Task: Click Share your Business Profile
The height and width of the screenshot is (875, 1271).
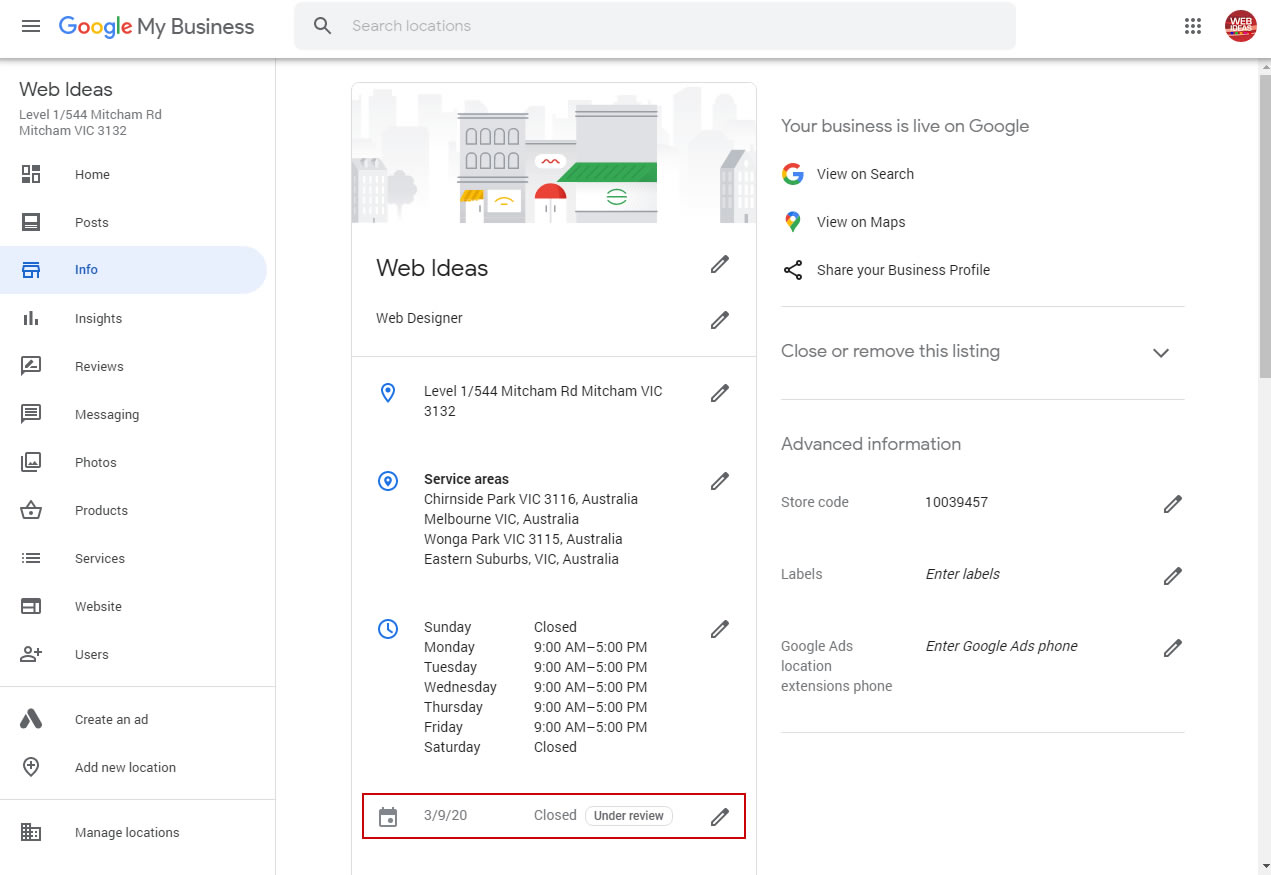Action: pos(903,270)
